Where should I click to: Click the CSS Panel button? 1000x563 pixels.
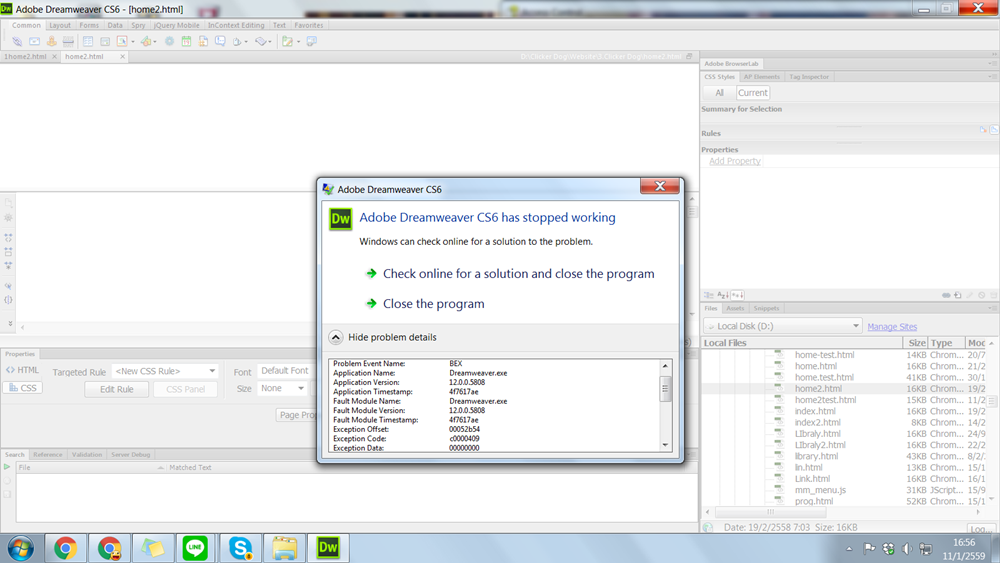click(x=186, y=389)
